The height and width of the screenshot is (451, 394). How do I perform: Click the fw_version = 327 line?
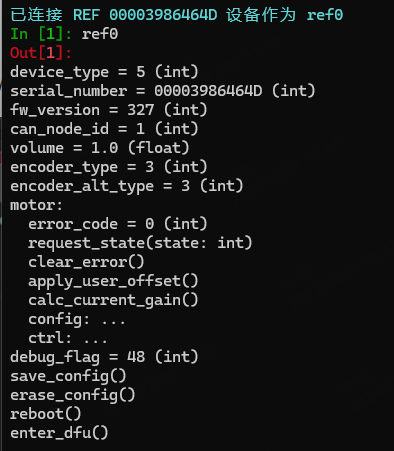coord(109,110)
